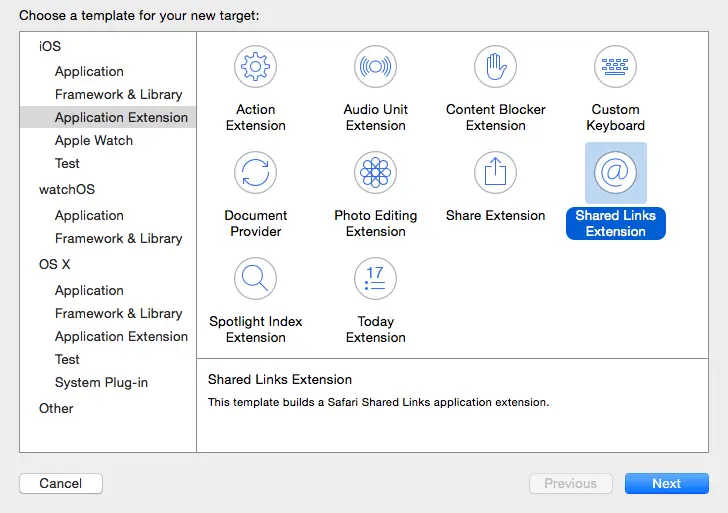Select the Action Extension gear icon
This screenshot has height=513, width=728.
tap(256, 67)
